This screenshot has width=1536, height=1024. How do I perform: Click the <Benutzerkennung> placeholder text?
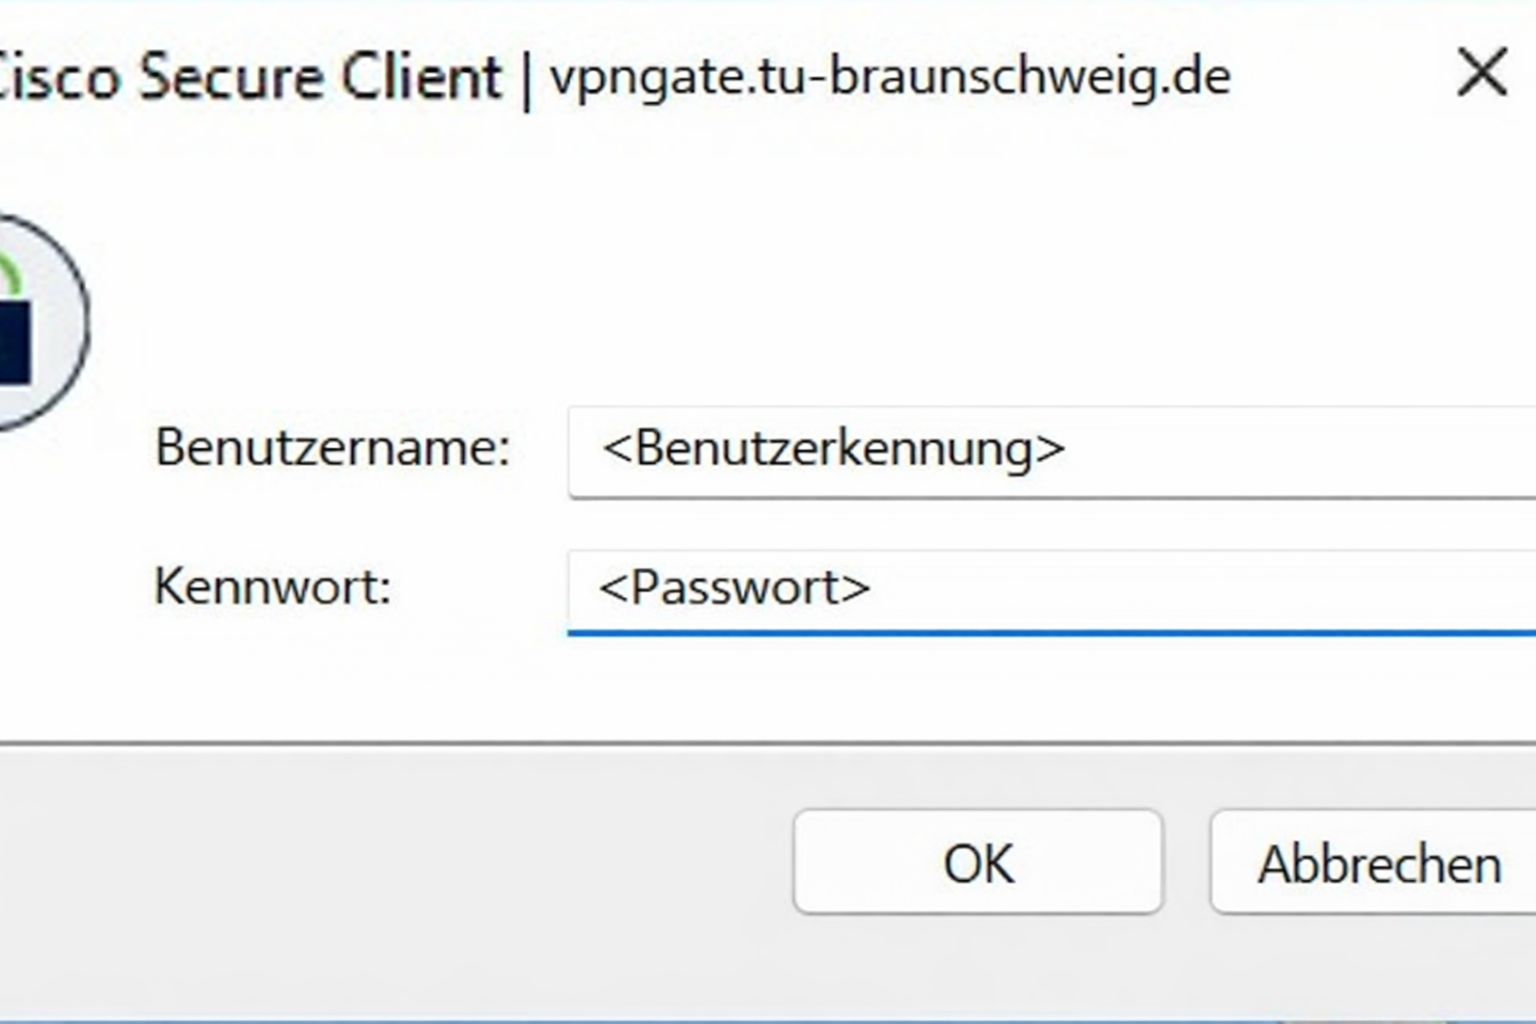833,449
